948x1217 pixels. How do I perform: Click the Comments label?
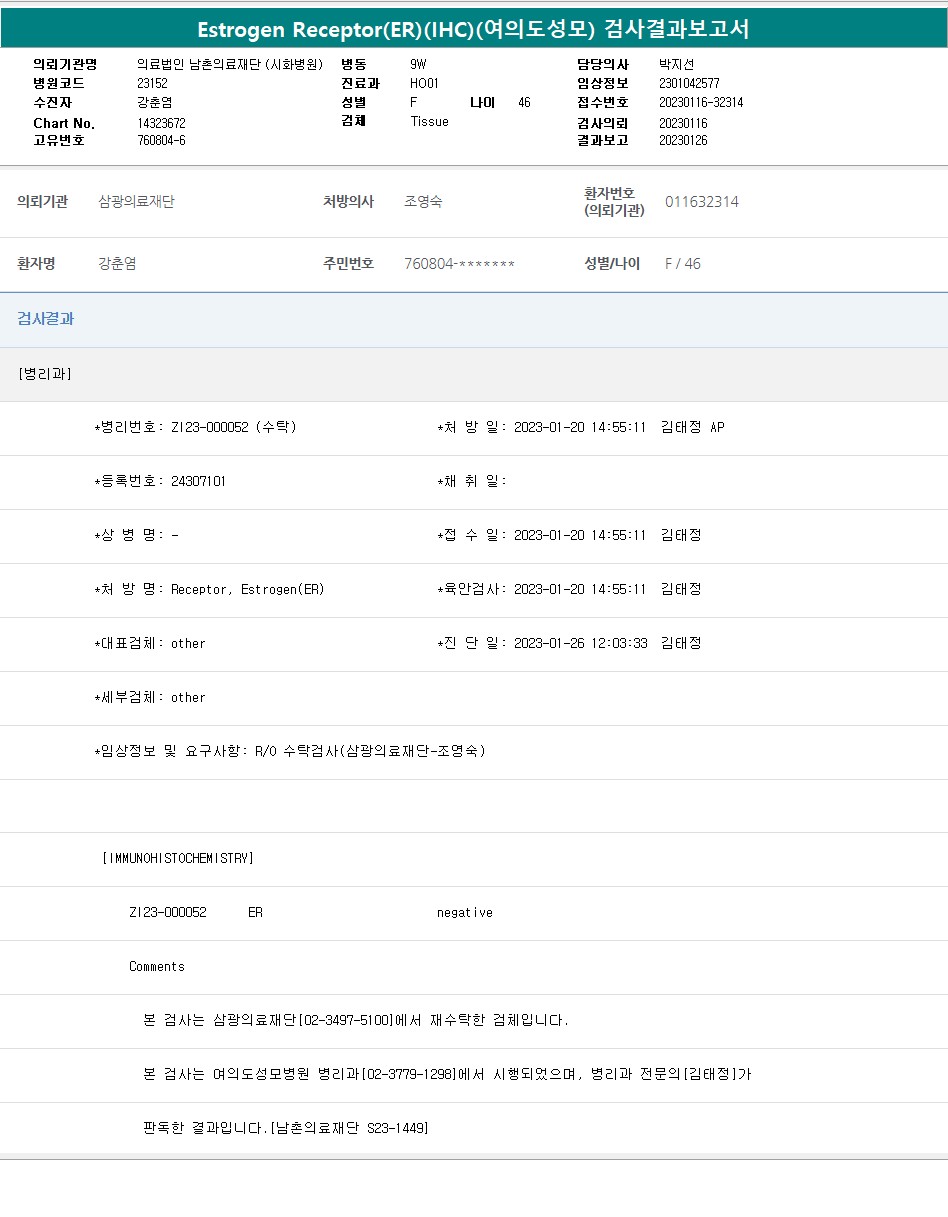tap(157, 967)
